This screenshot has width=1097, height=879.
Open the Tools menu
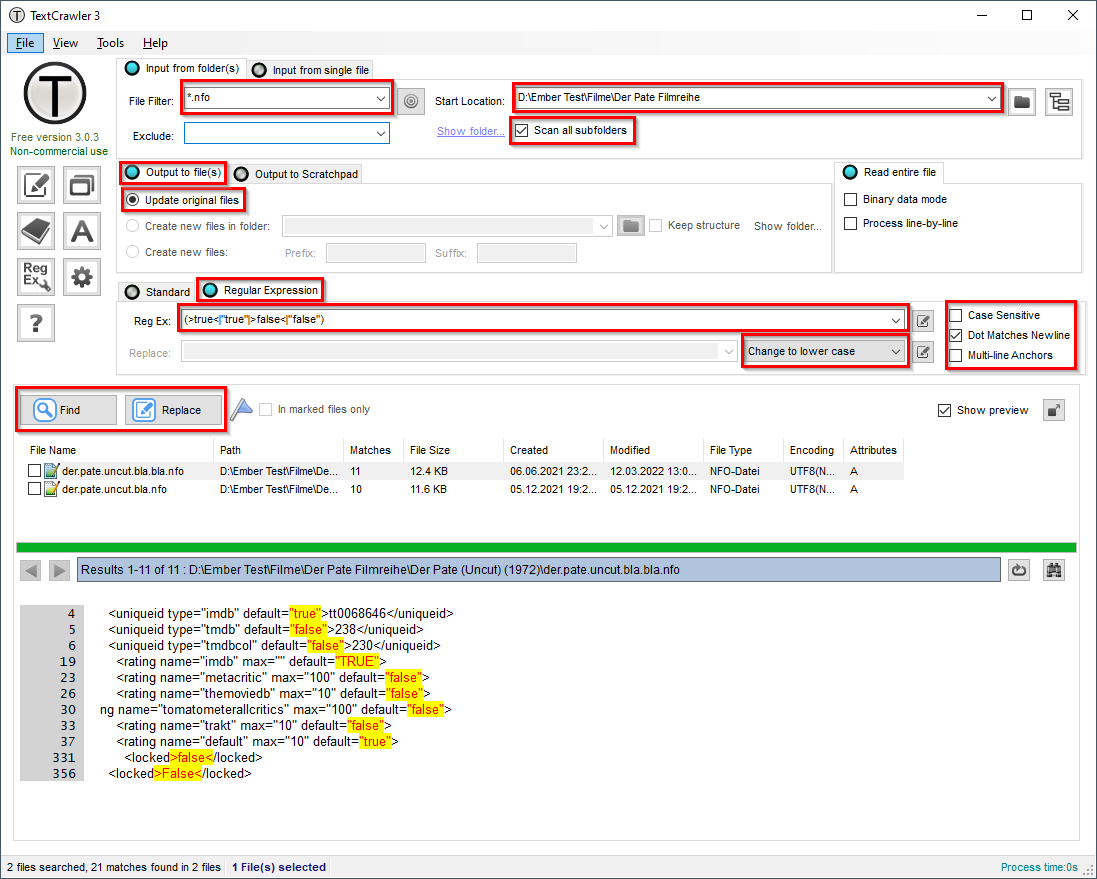point(110,43)
